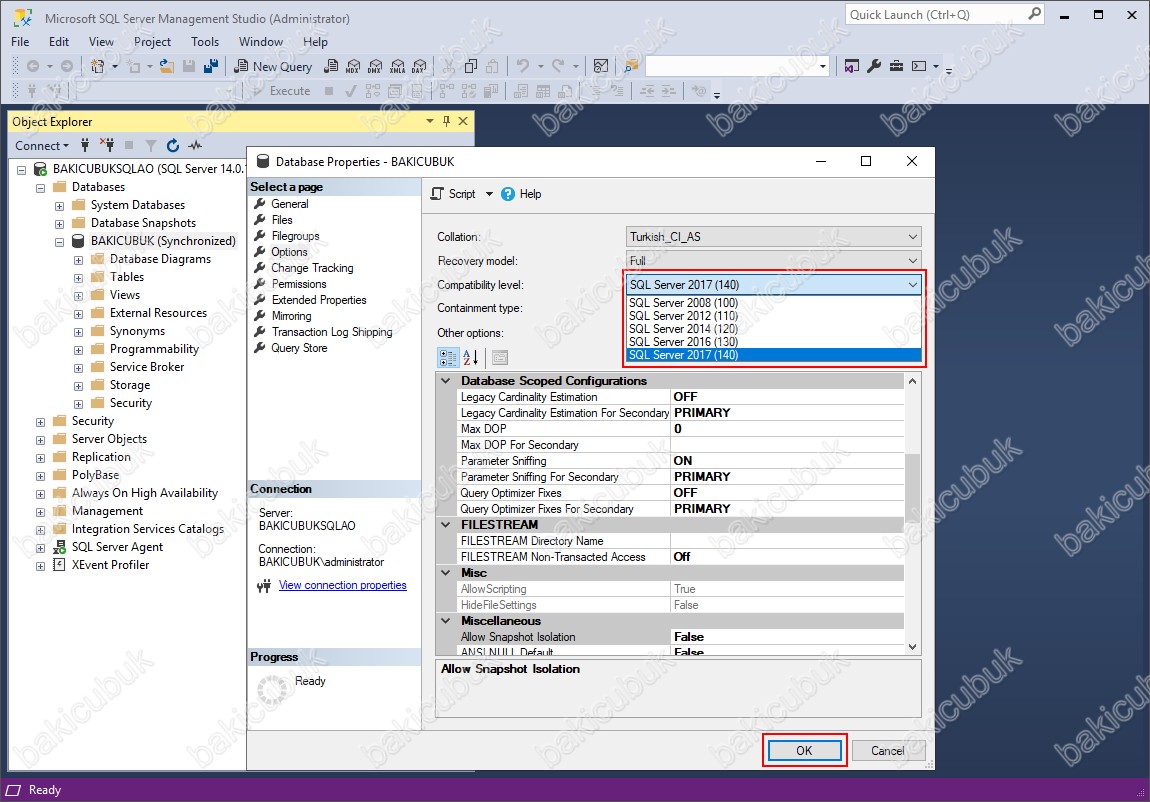Screen dimensions: 1150x802
Task: Open the Script dropdown arrow
Action: [489, 194]
